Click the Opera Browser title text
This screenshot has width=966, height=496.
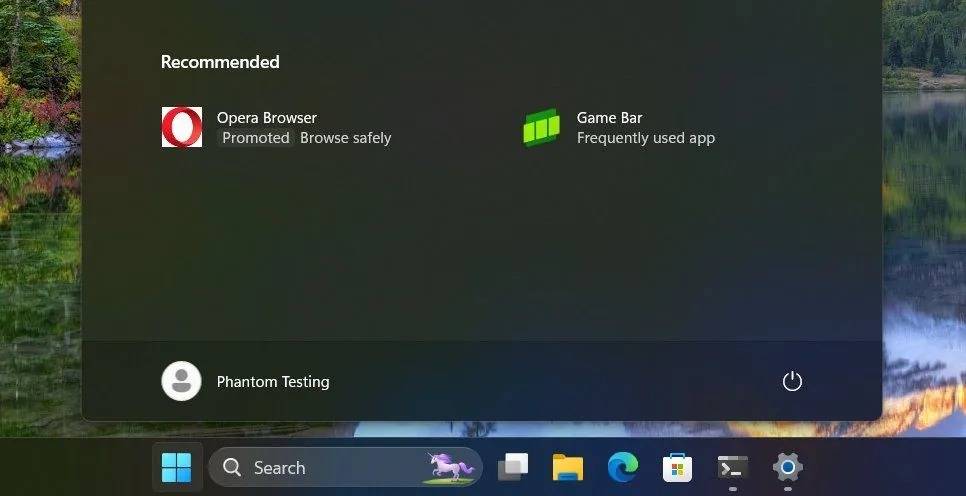click(267, 118)
